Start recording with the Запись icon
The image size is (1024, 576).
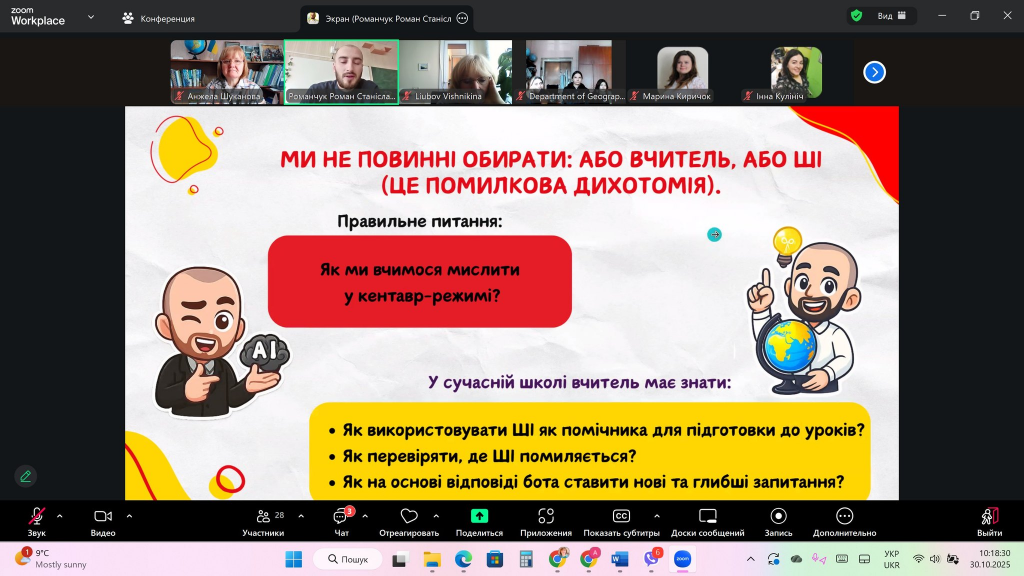778,517
